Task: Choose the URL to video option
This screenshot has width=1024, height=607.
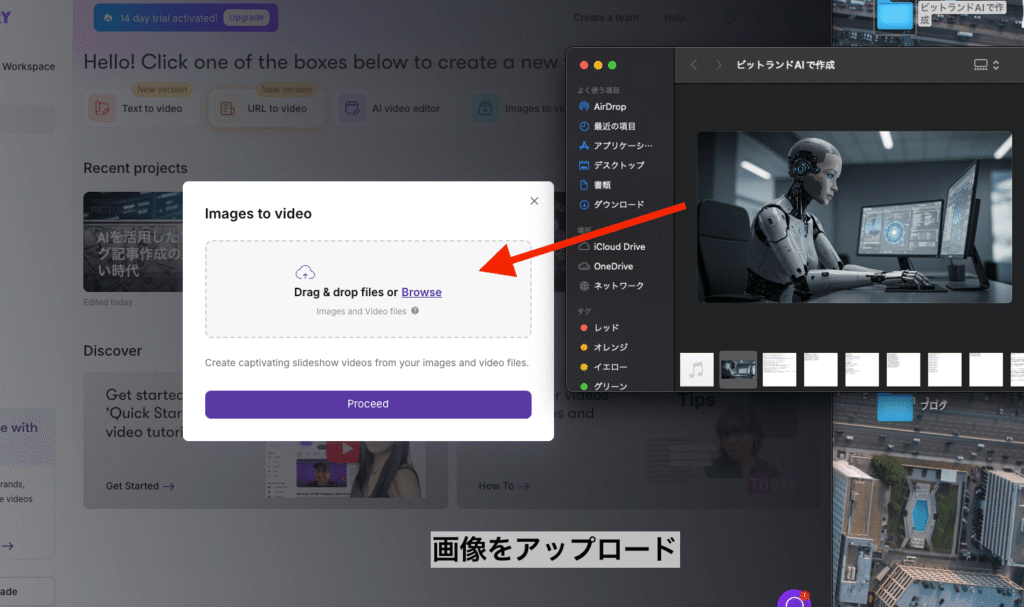Action: pyautogui.click(x=266, y=108)
